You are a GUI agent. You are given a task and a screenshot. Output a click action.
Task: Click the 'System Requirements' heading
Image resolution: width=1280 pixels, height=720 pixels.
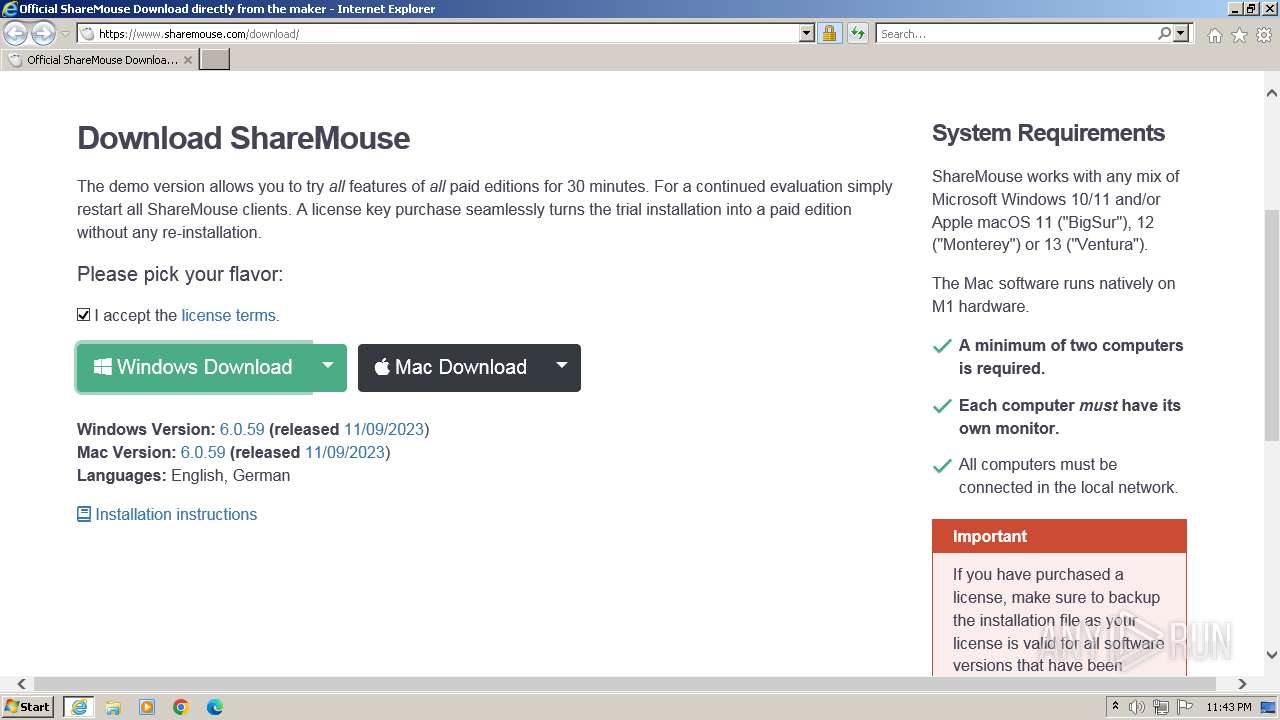click(x=1048, y=133)
